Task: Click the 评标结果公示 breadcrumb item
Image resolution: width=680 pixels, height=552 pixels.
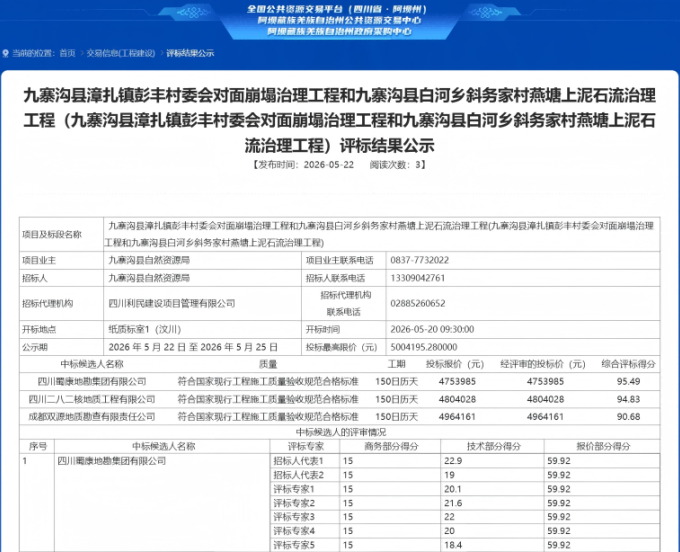Action: pos(190,53)
